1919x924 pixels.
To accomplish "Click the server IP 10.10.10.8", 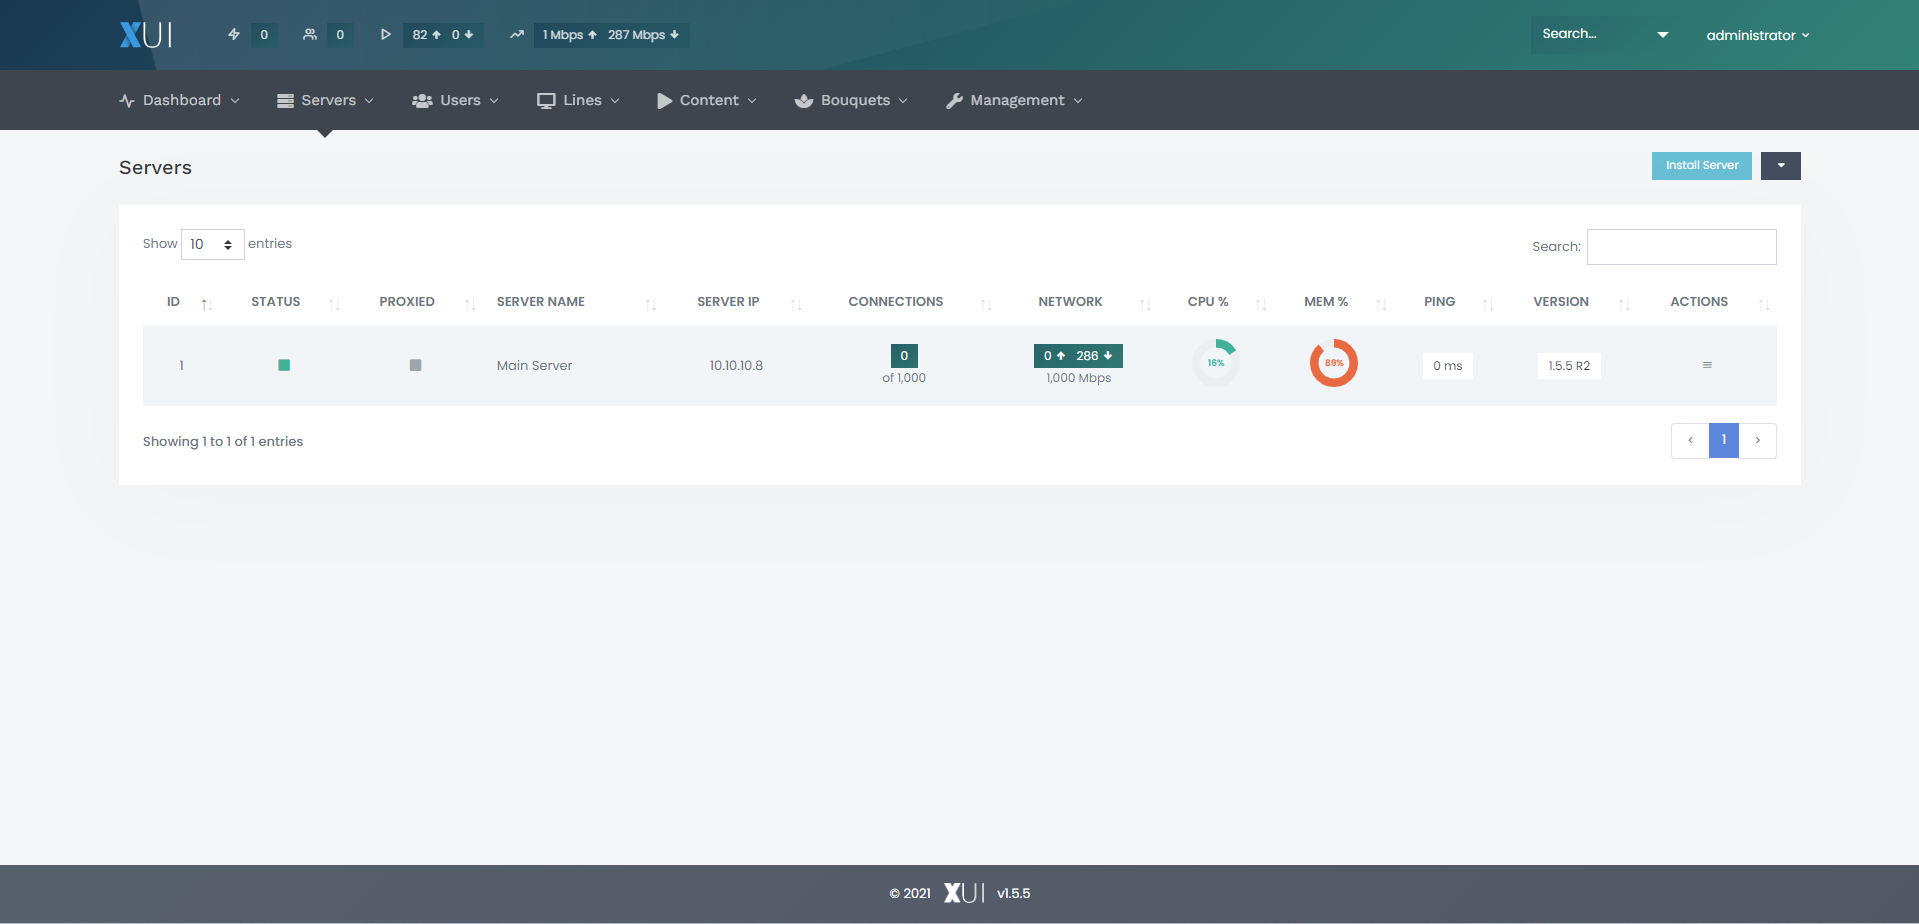I will [x=736, y=366].
